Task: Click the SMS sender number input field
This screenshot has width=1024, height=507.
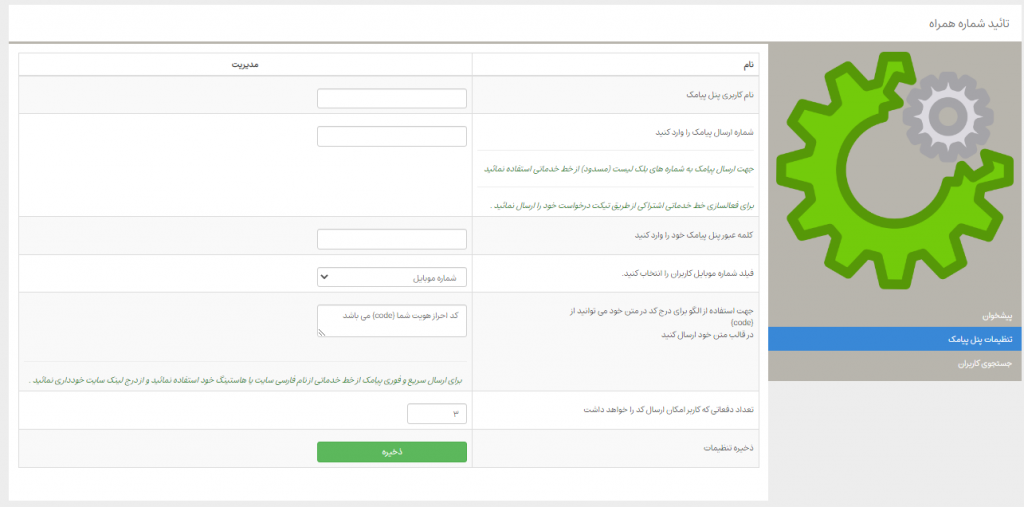Action: [392, 136]
